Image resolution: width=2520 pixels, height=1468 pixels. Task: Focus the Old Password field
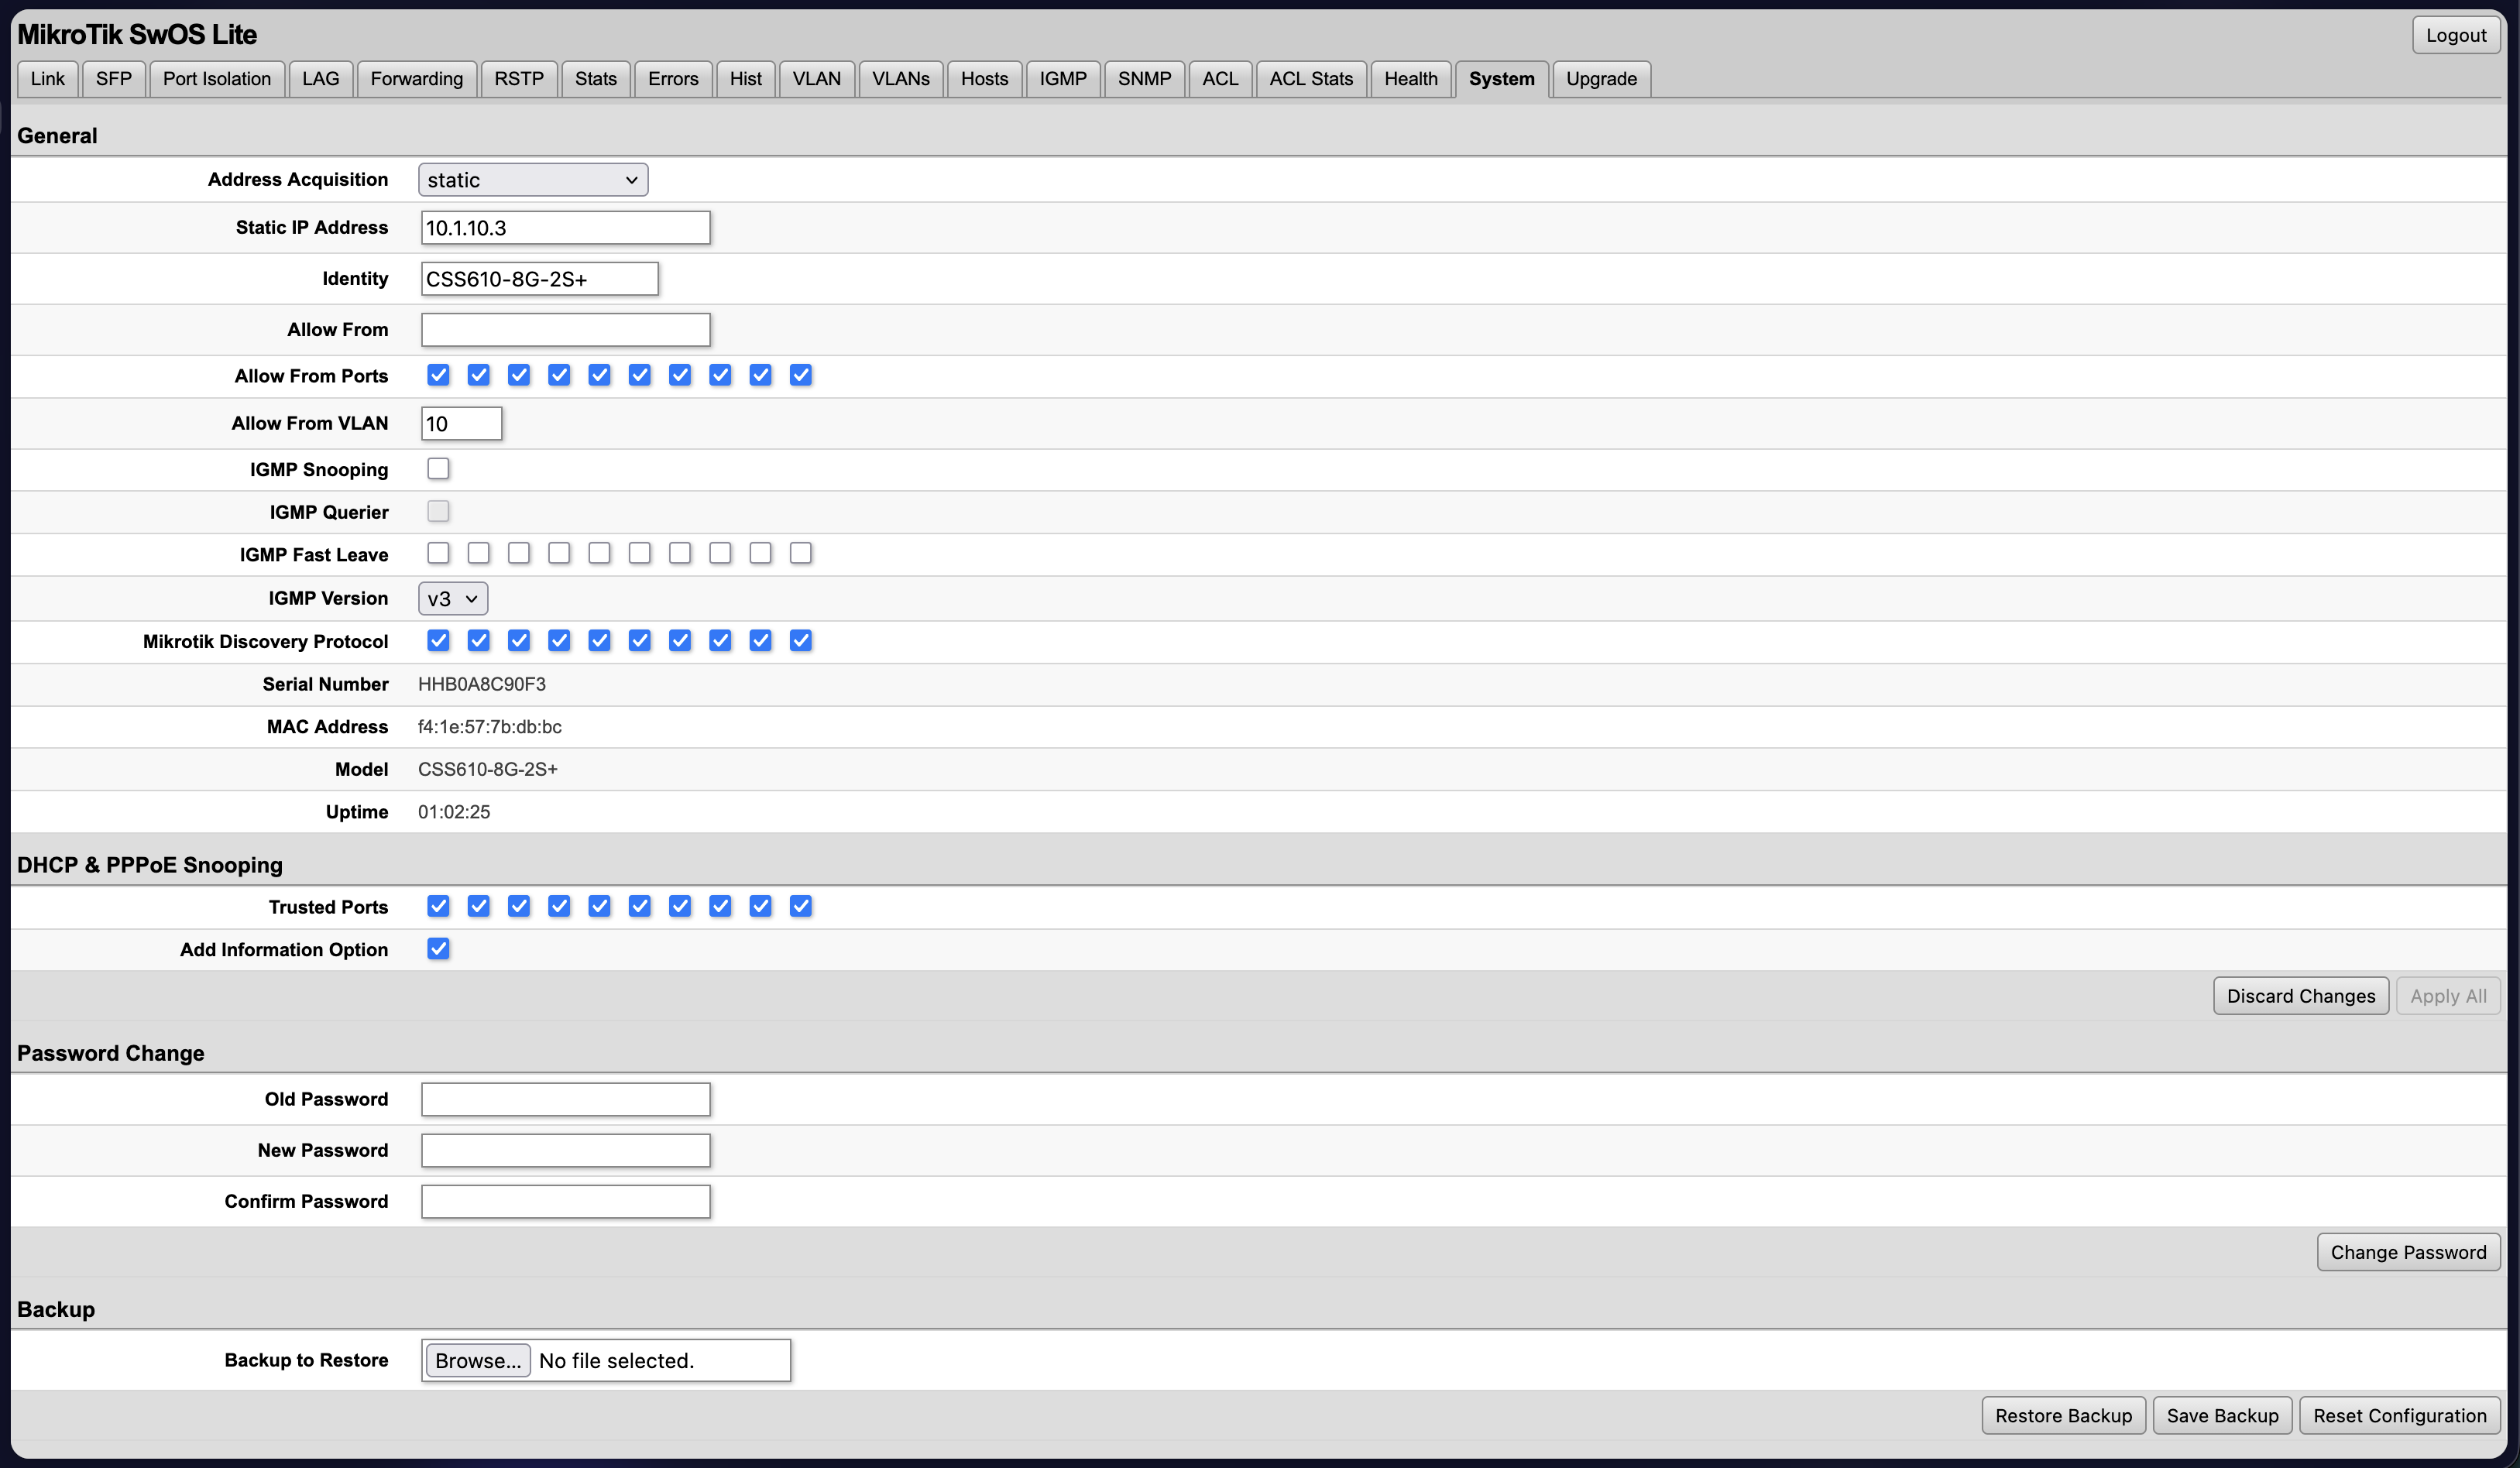(565, 1099)
